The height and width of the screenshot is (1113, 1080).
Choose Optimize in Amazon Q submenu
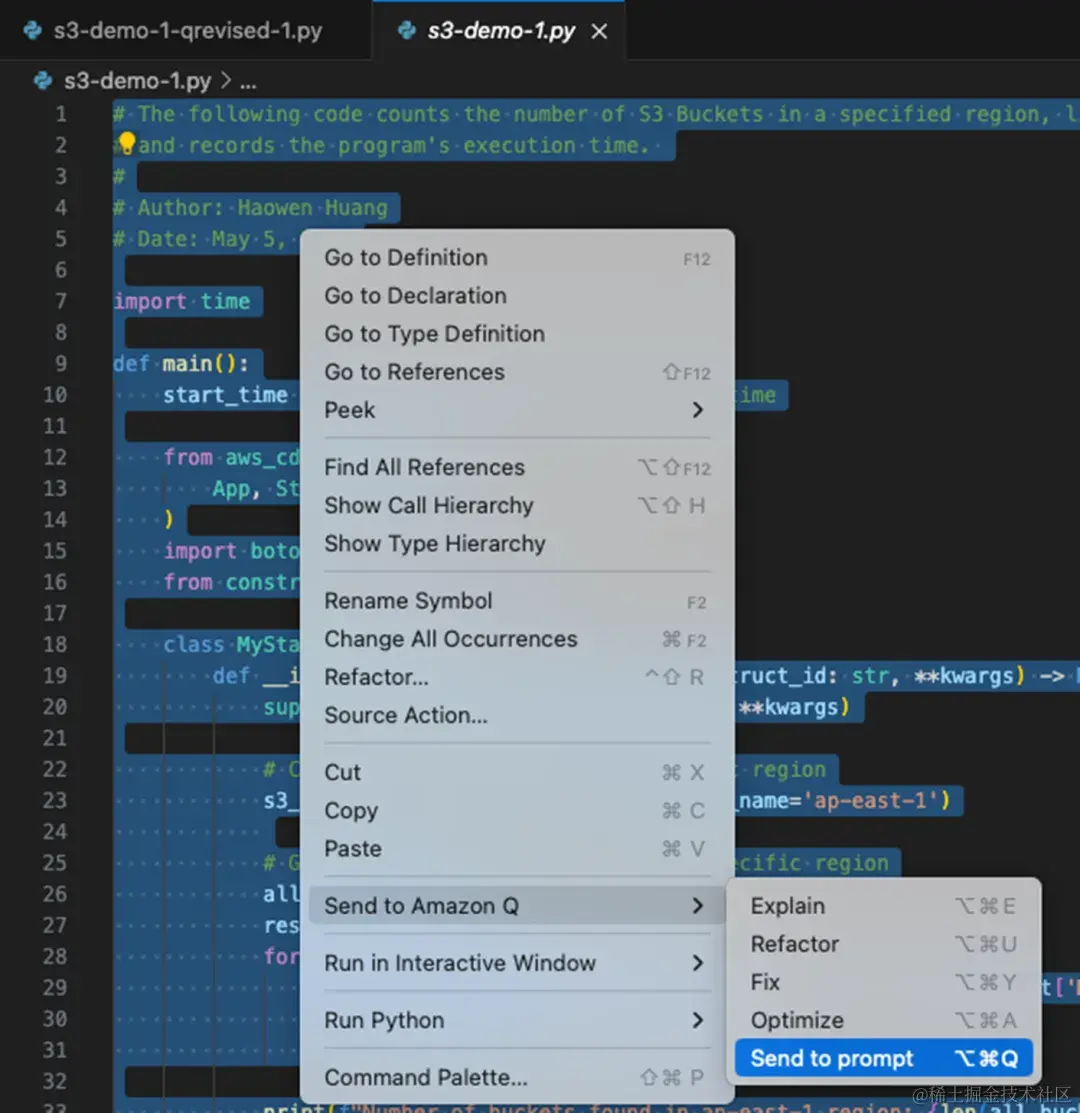[883, 1021]
